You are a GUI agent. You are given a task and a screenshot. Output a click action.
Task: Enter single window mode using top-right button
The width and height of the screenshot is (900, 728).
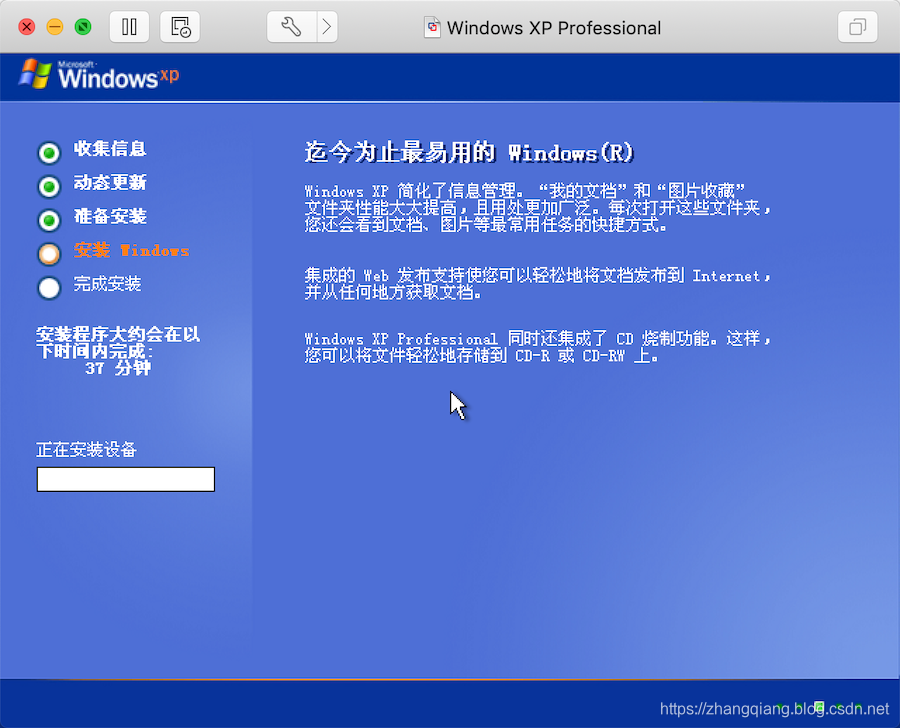857,27
